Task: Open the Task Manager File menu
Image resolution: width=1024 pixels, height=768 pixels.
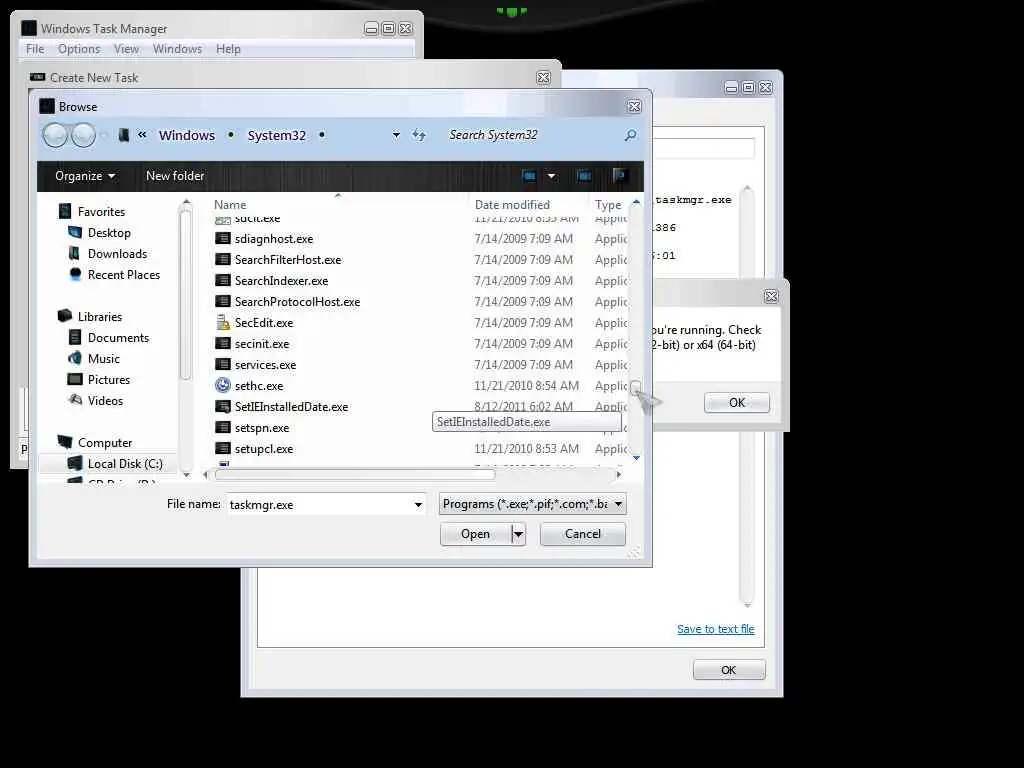Action: pos(35,49)
